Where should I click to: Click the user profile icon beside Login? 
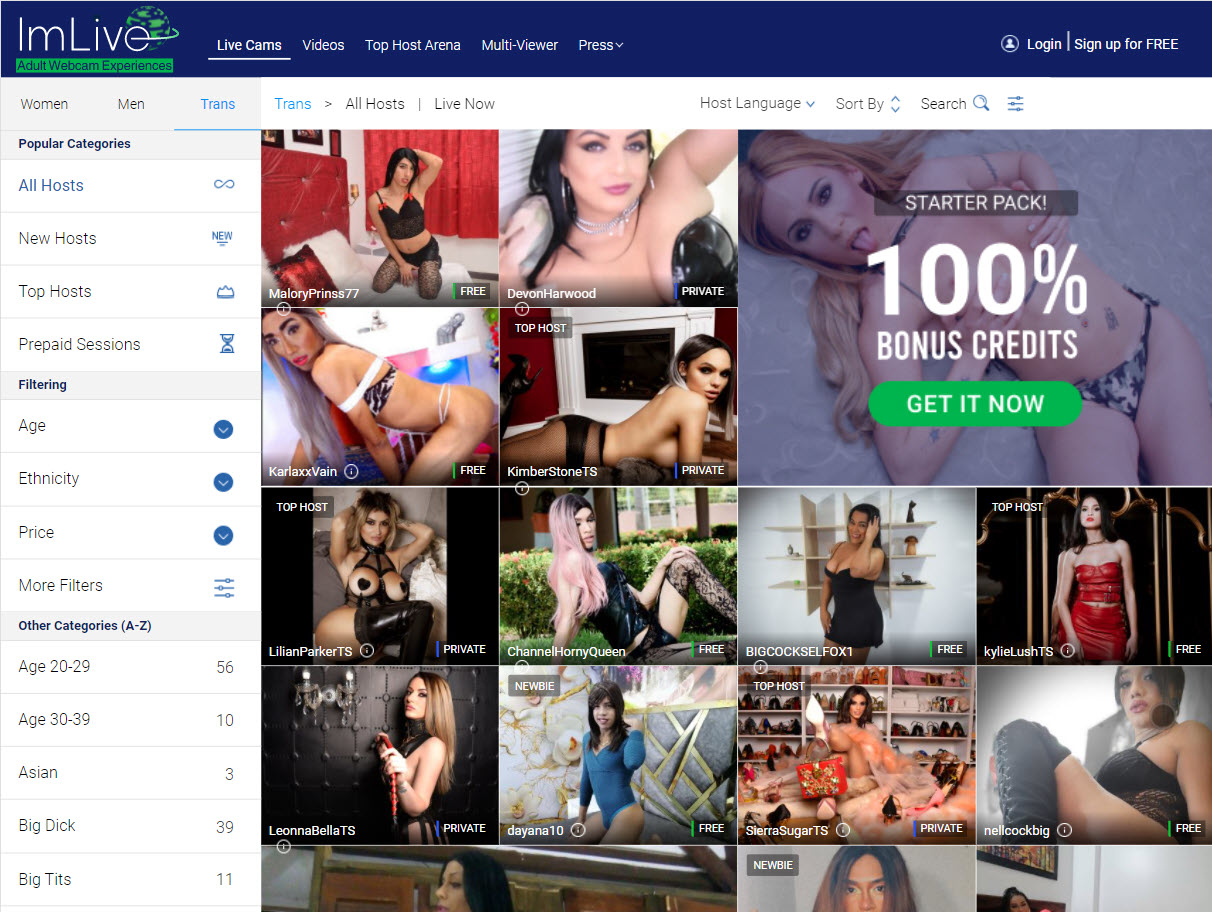point(1010,44)
